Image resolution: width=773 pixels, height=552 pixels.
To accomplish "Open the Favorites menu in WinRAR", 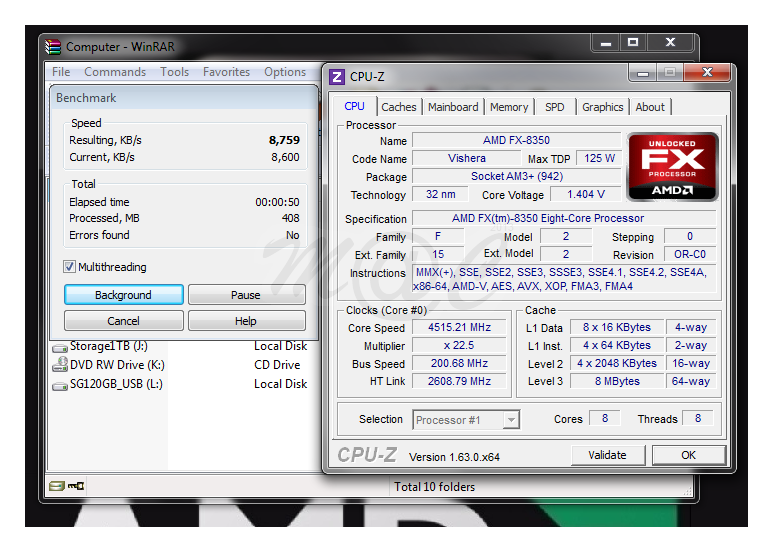I will 226,72.
